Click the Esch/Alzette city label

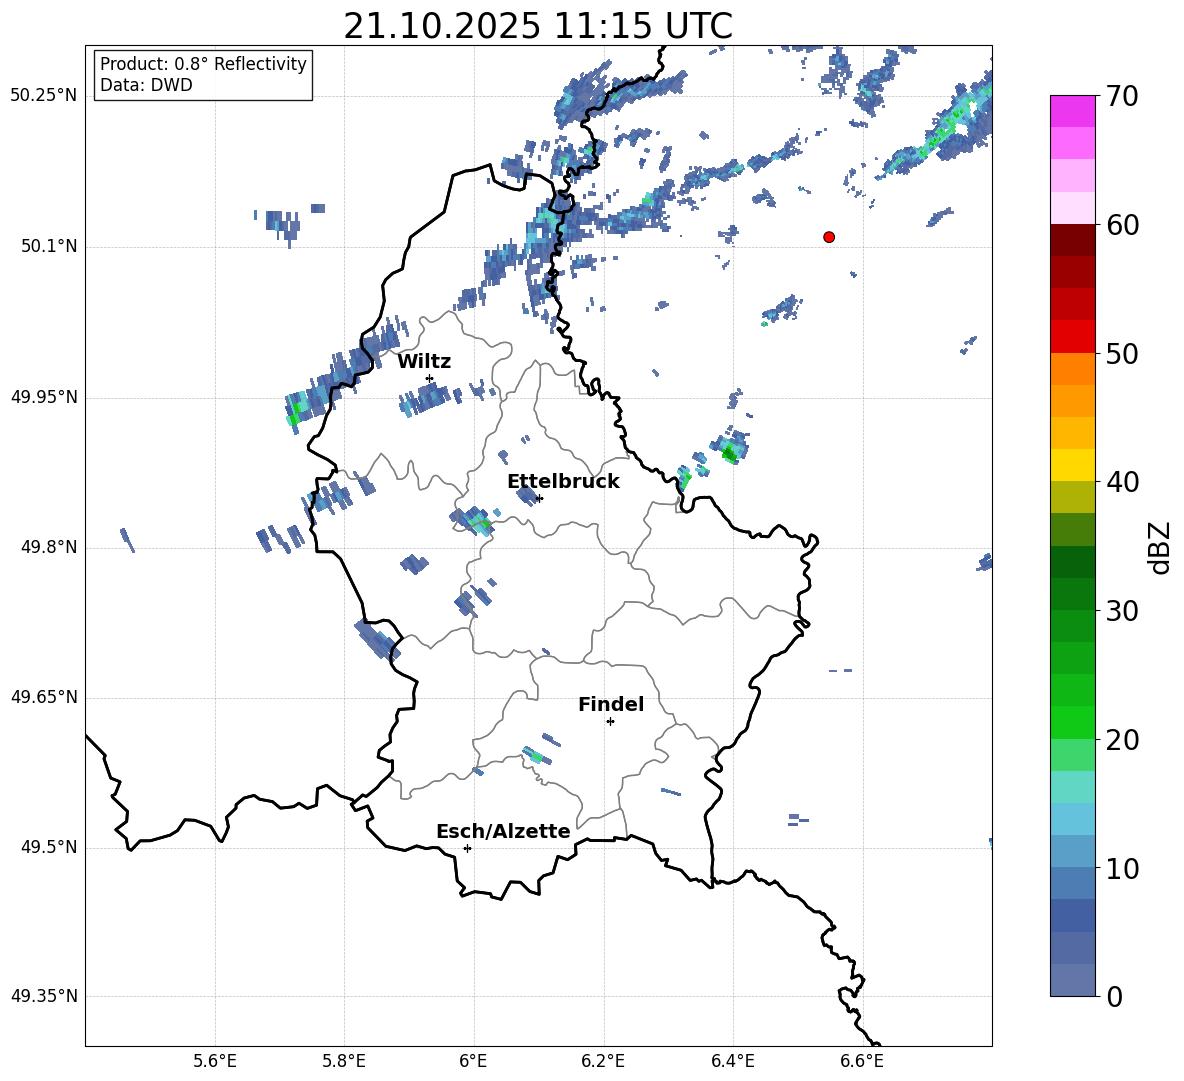click(x=503, y=832)
